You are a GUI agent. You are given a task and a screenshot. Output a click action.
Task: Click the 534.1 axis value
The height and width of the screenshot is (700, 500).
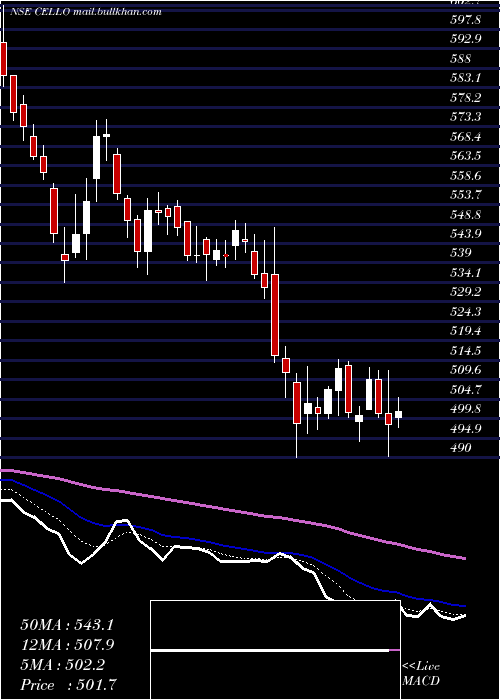pyautogui.click(x=465, y=272)
